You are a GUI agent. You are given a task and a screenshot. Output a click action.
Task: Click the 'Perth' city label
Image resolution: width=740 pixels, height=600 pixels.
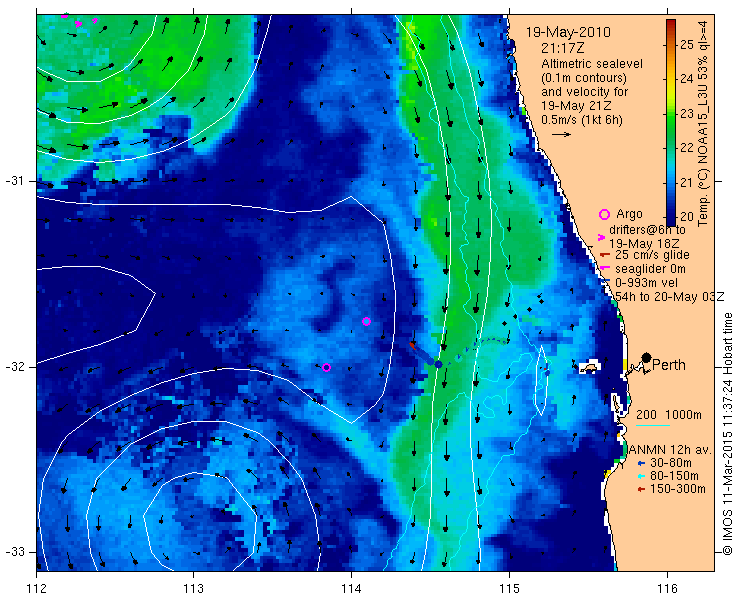[x=669, y=365]
